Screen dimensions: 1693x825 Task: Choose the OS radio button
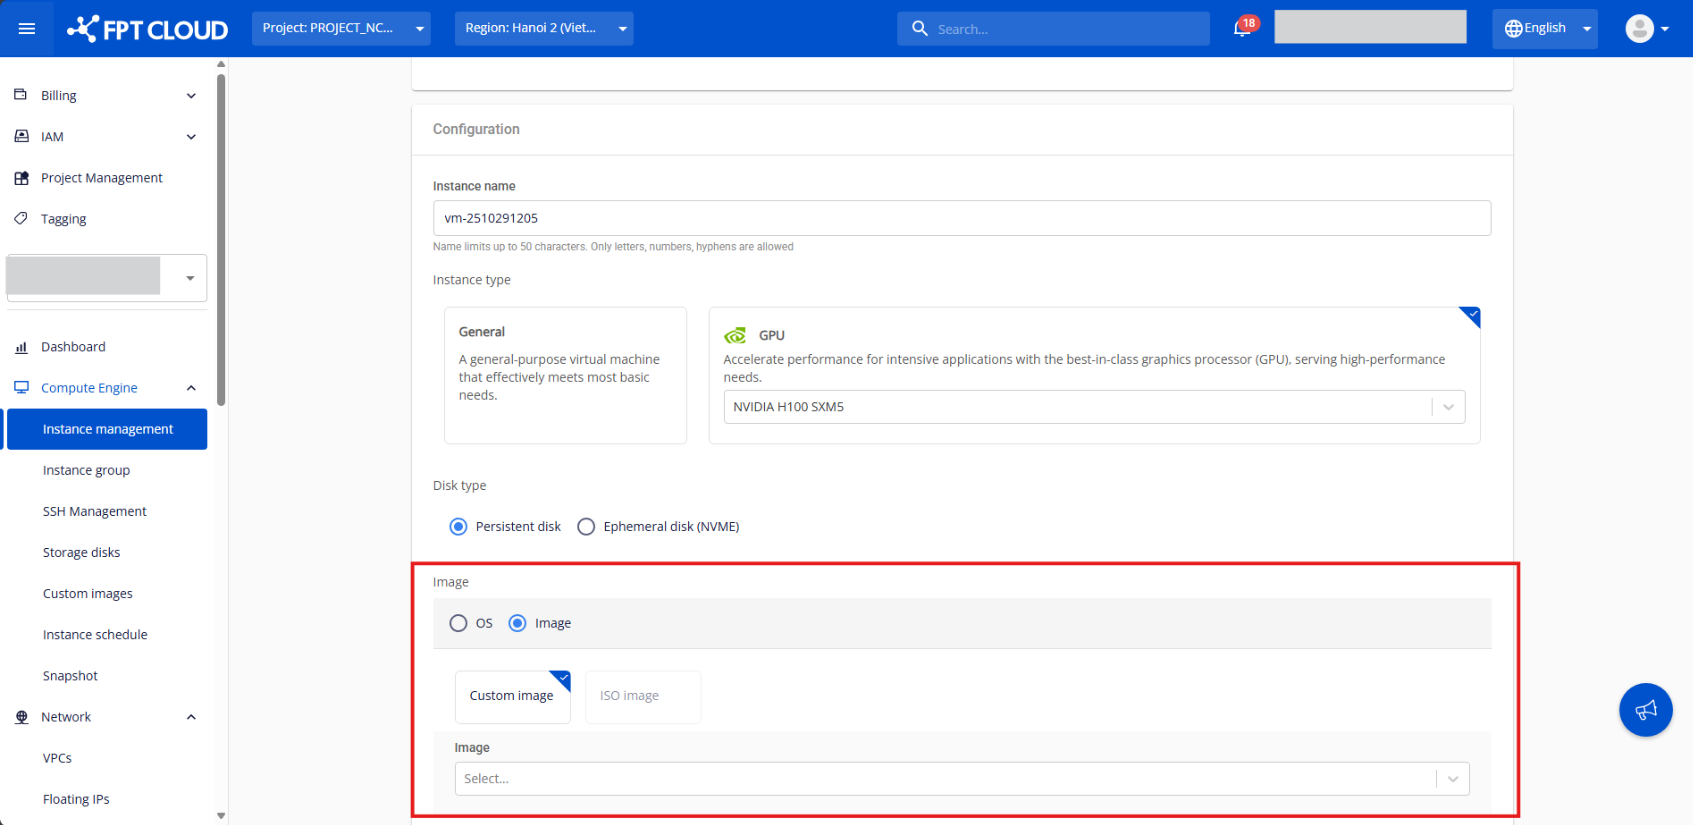tap(458, 623)
